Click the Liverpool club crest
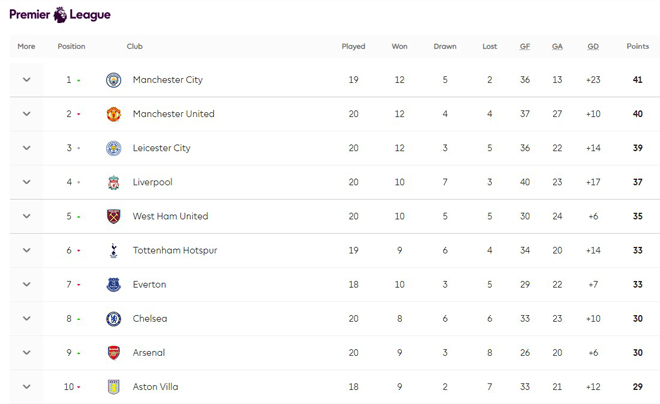The height and width of the screenshot is (404, 660). [113, 182]
